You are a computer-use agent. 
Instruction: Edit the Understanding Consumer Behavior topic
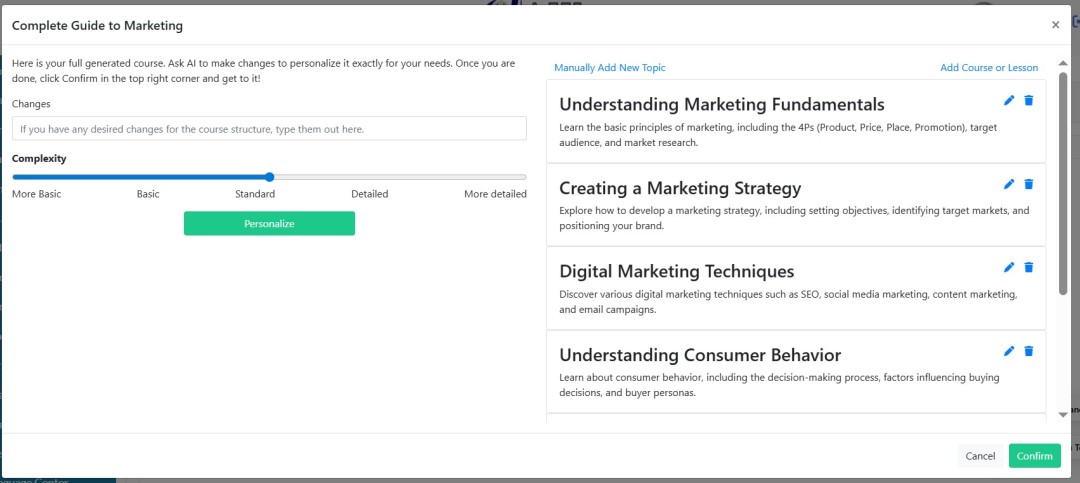coord(1009,351)
